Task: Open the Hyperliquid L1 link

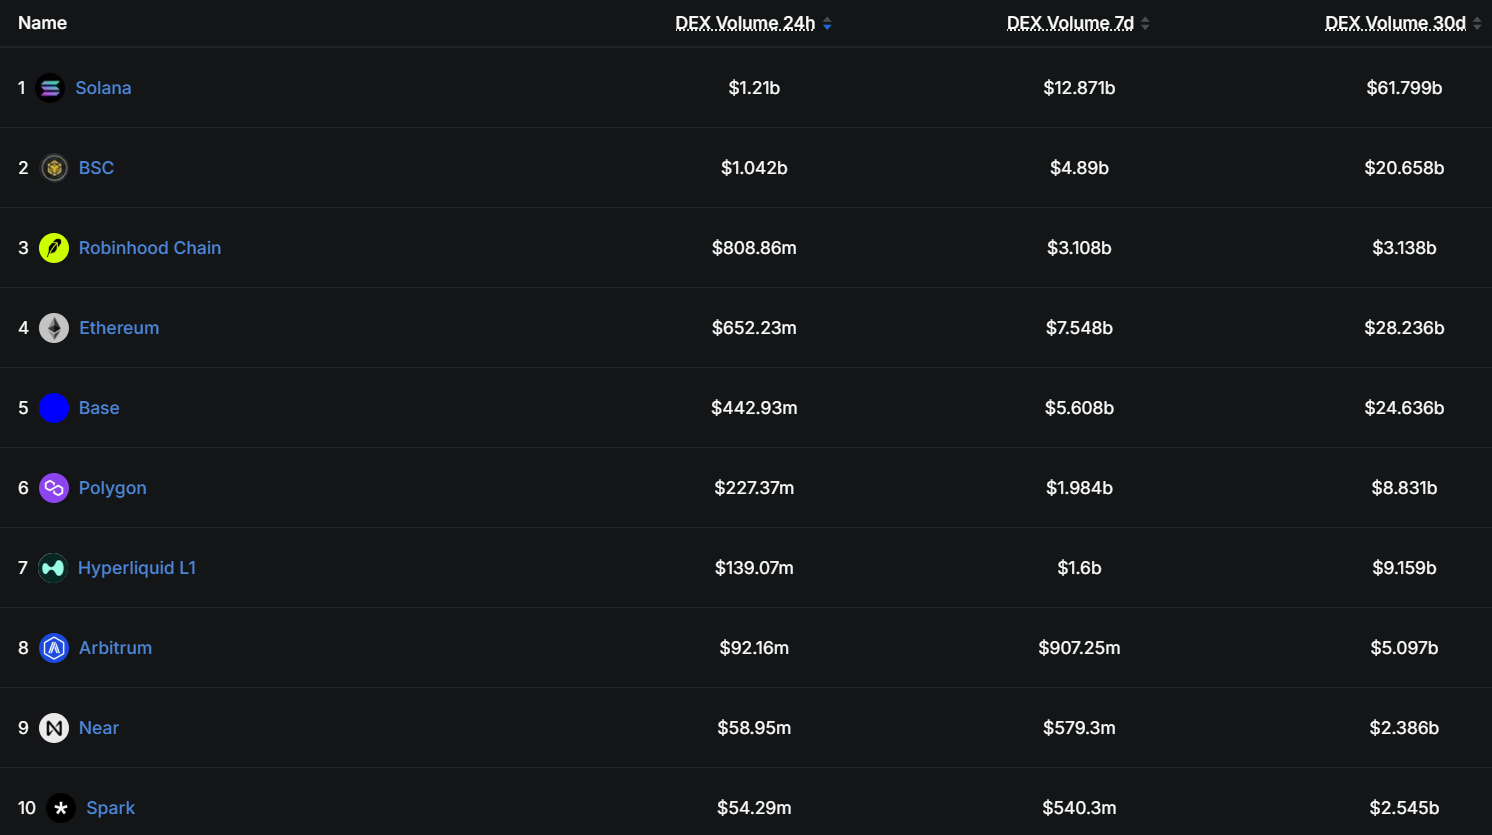Action: [137, 568]
